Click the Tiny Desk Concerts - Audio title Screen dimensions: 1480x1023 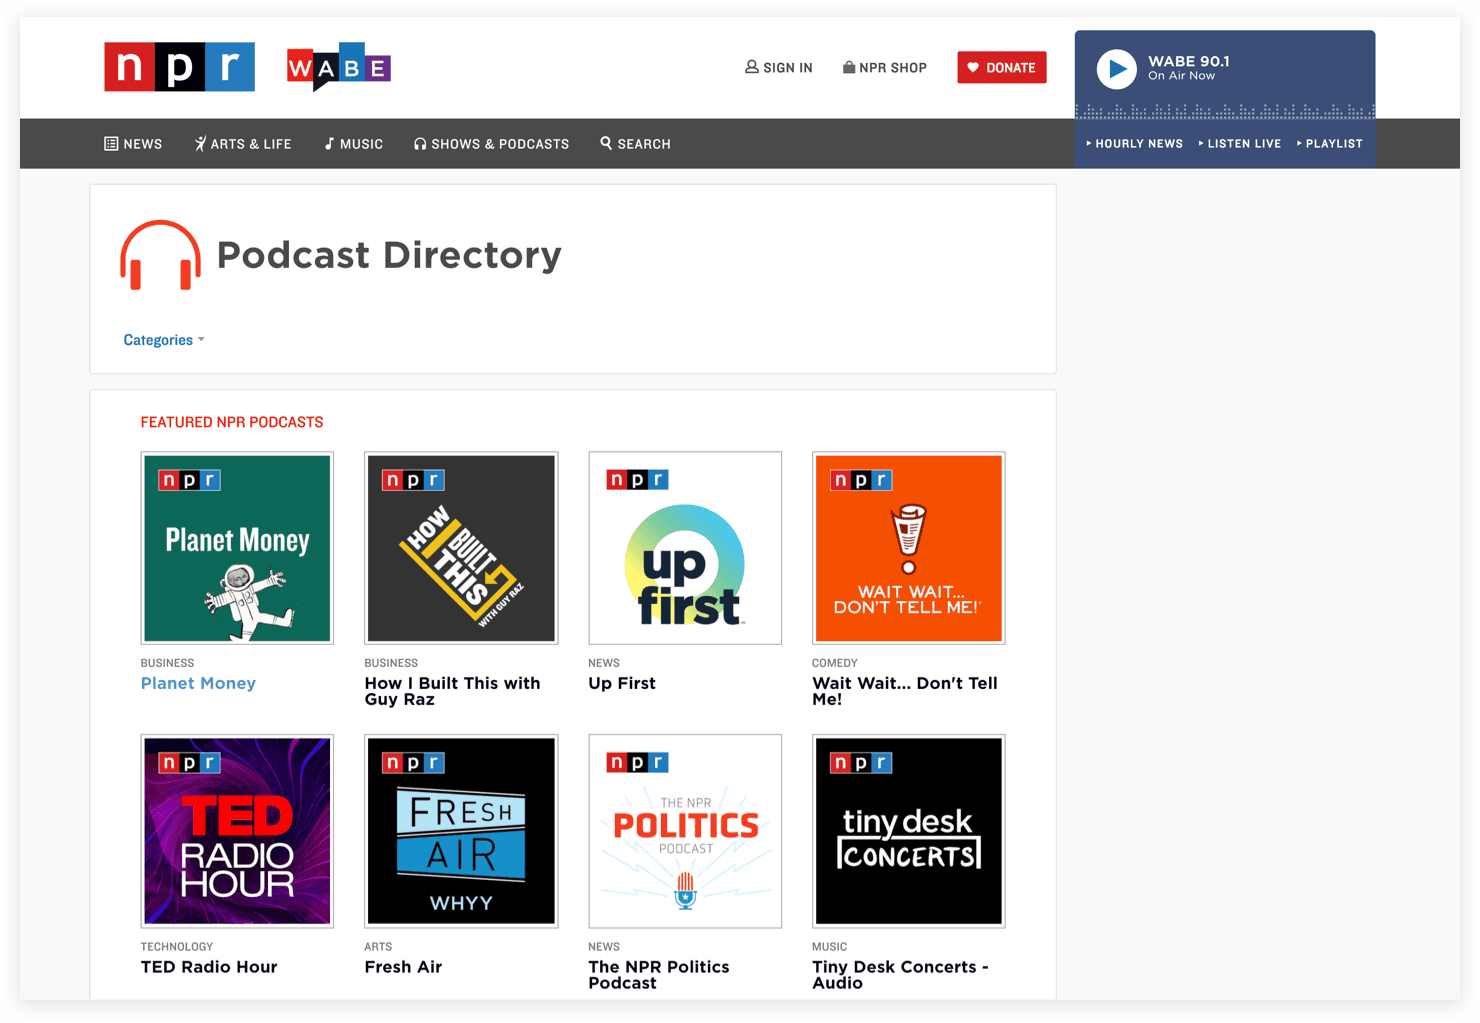click(900, 975)
